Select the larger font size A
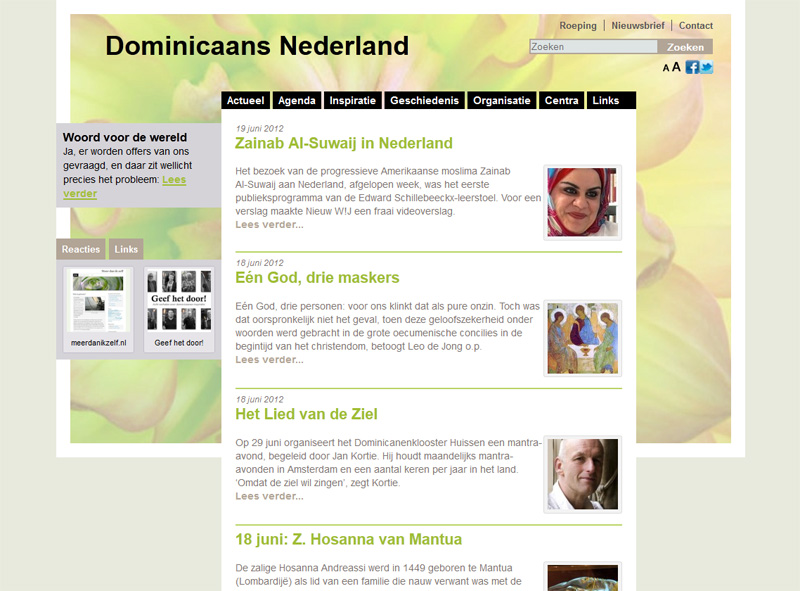The image size is (800, 591). click(x=676, y=67)
